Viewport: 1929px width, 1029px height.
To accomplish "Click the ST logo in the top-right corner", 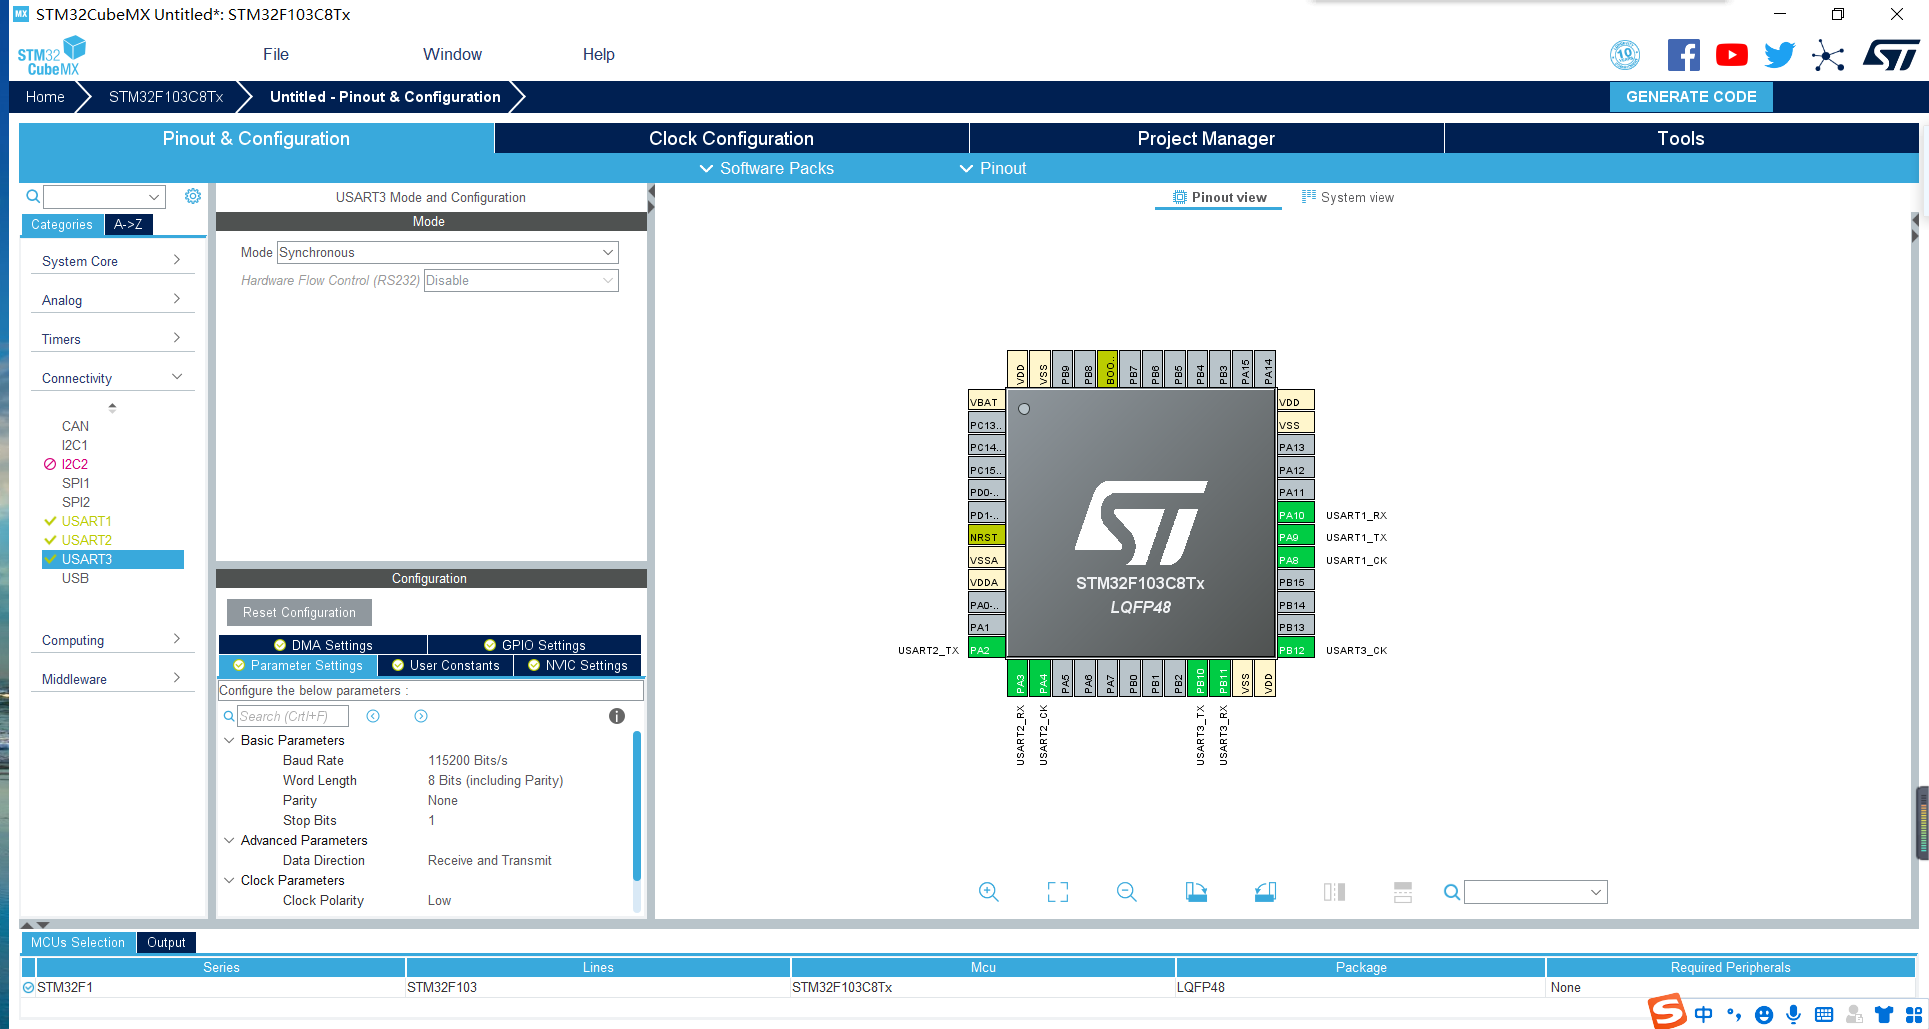I will click(x=1891, y=55).
